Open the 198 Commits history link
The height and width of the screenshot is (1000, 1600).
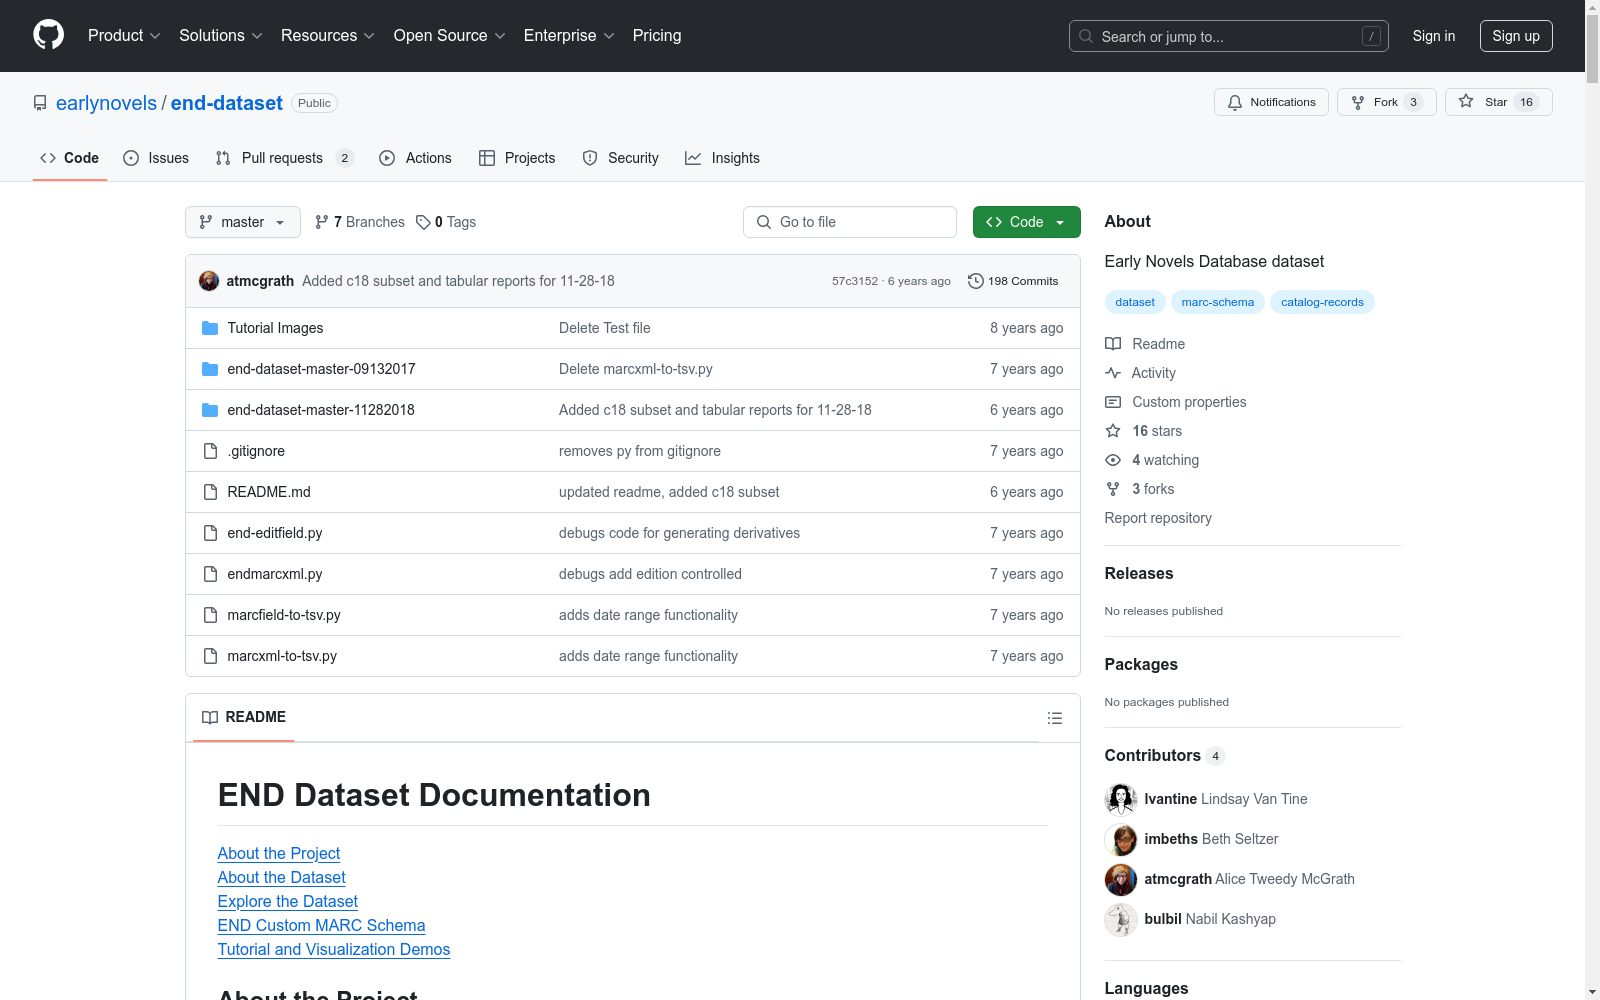coord(1013,281)
